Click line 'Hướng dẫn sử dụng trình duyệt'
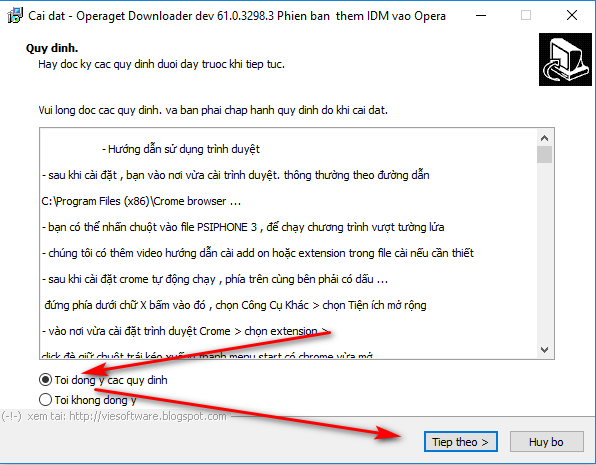The width and height of the screenshot is (596, 465). (x=181, y=149)
